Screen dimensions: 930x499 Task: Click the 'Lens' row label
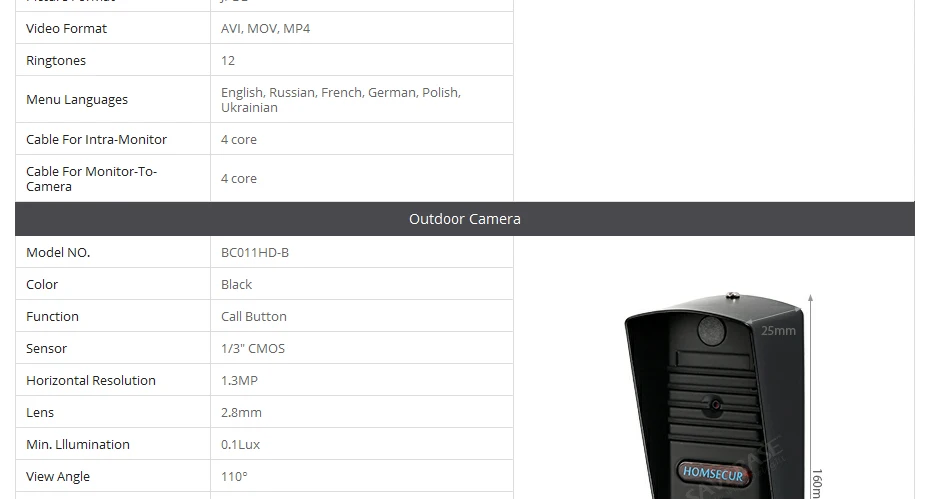[x=40, y=413]
